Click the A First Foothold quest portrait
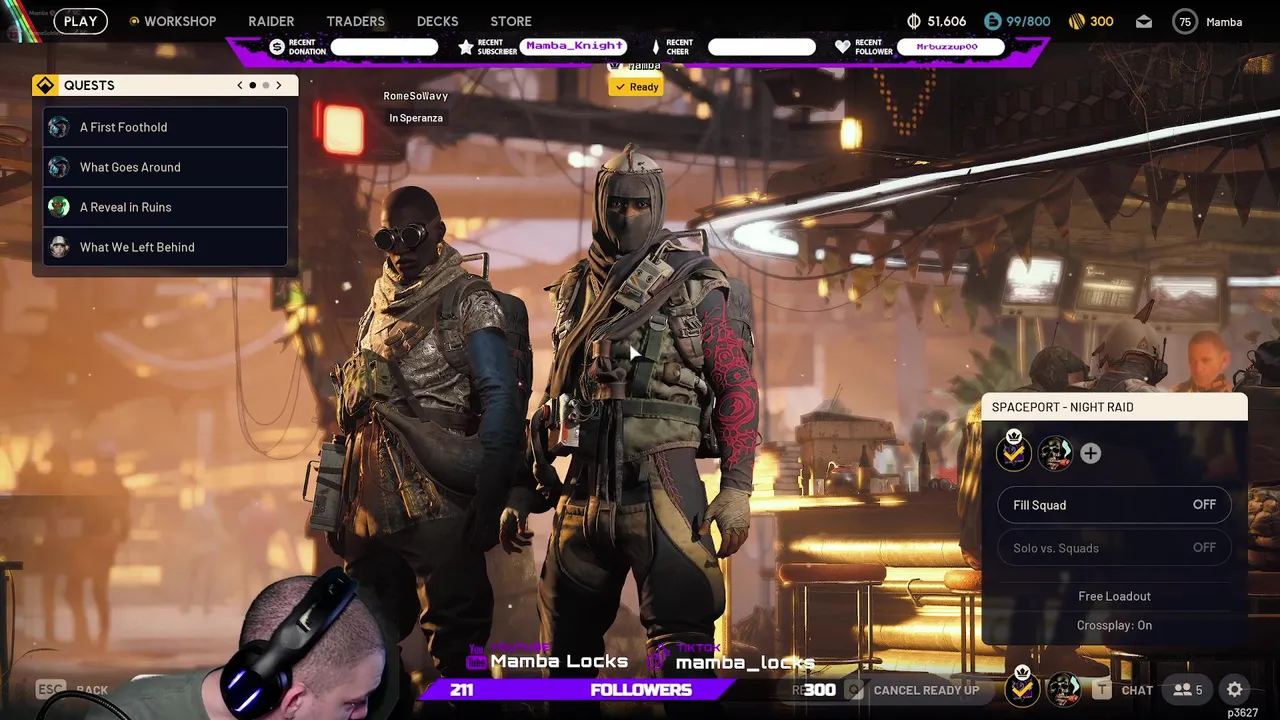The image size is (1280, 720). (x=59, y=127)
